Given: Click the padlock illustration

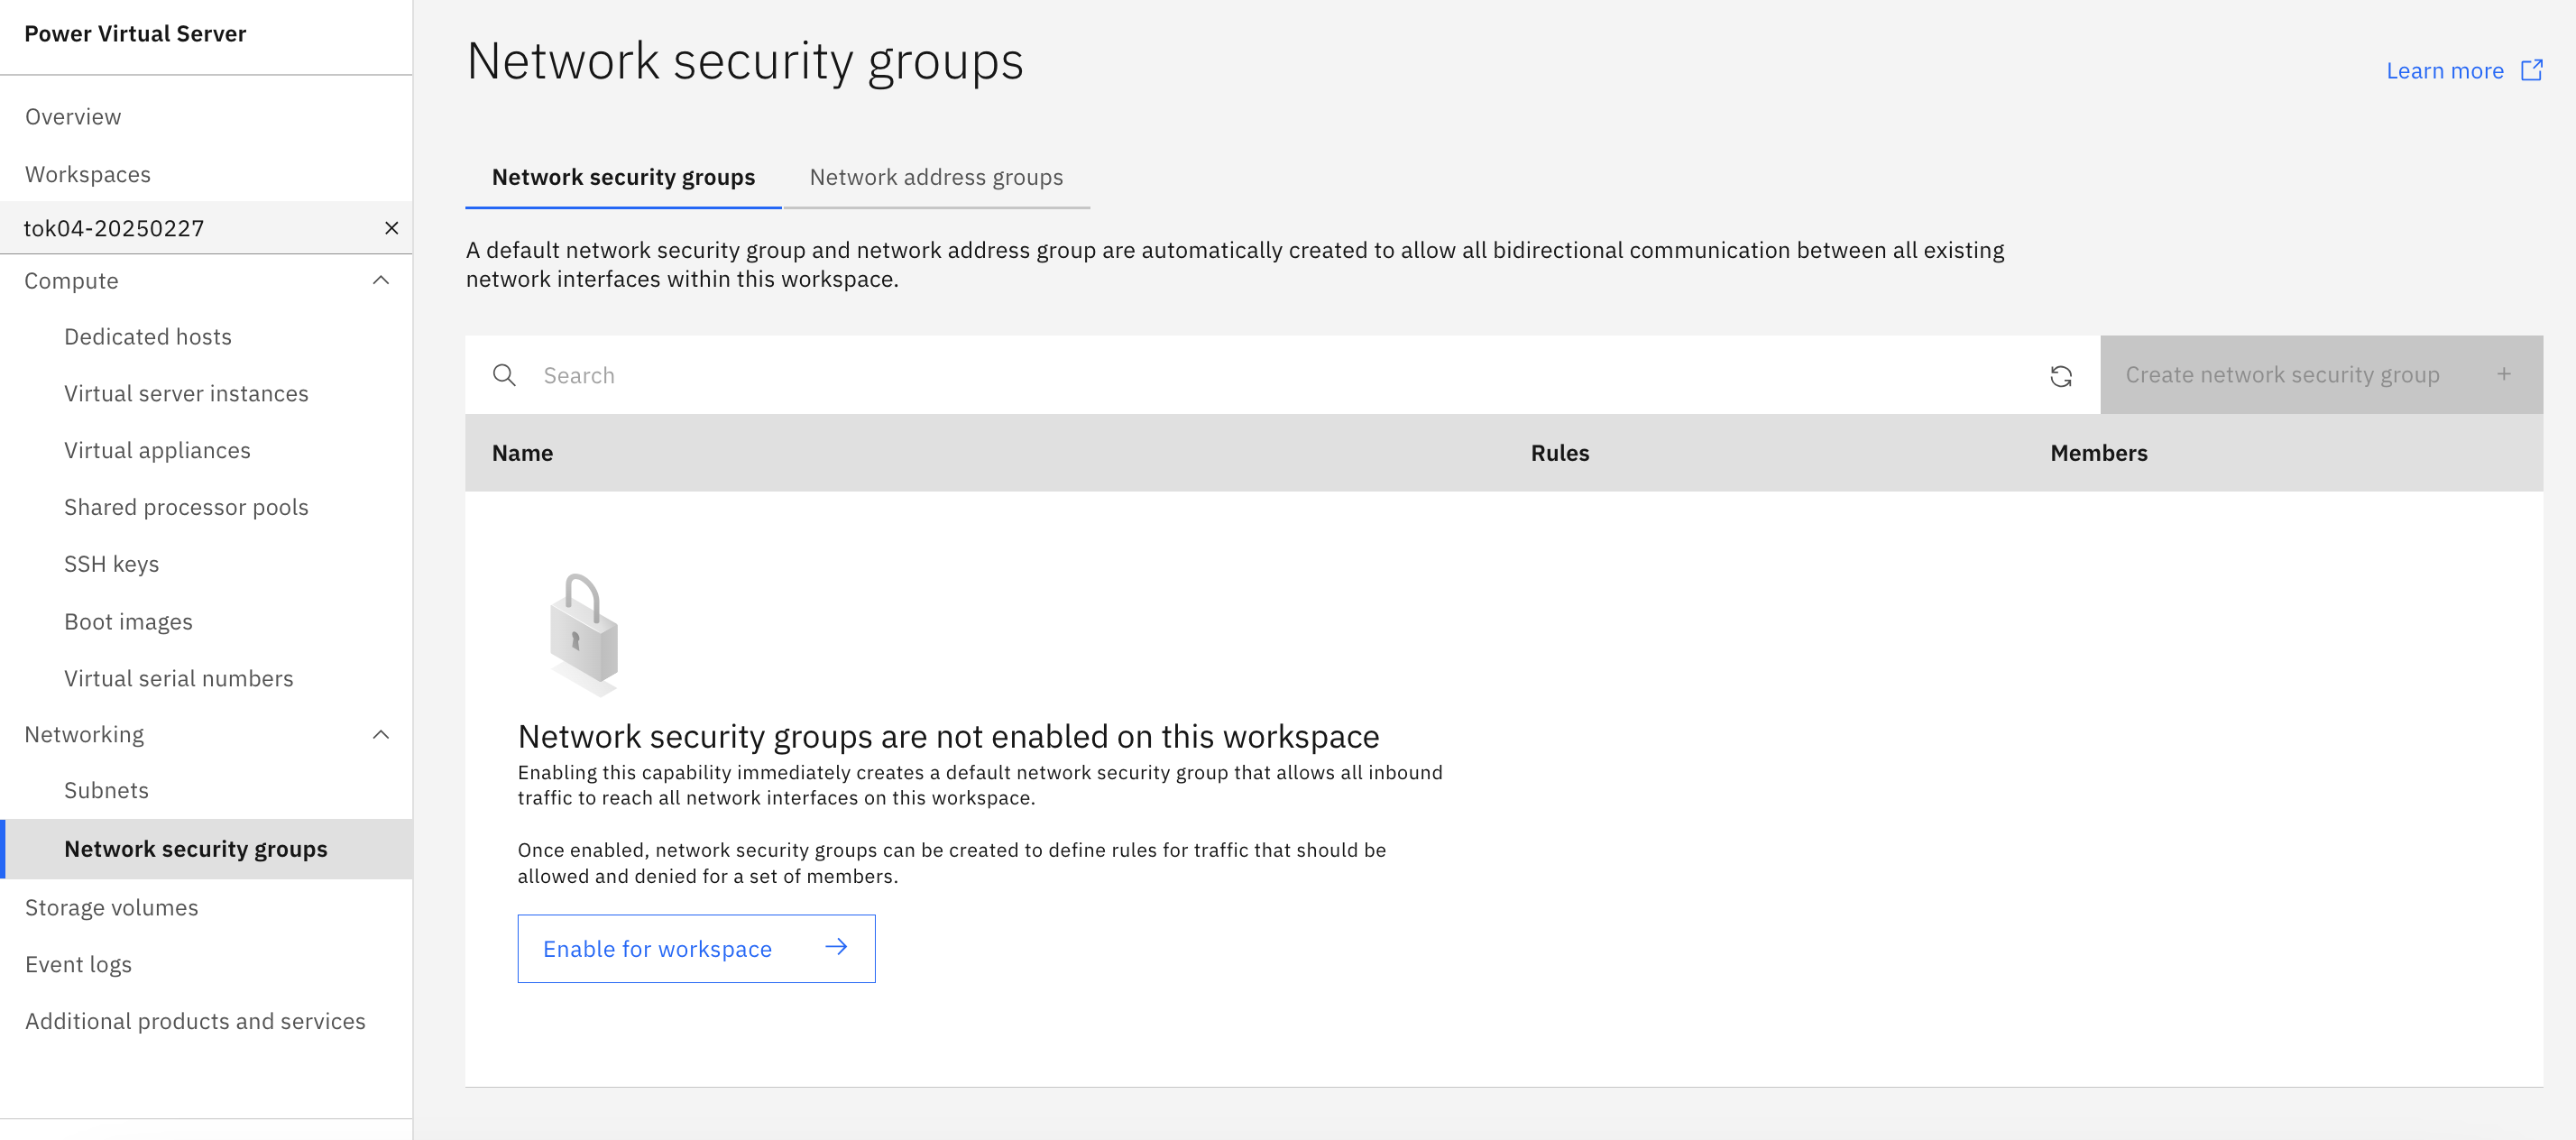Looking at the screenshot, I should 584,634.
